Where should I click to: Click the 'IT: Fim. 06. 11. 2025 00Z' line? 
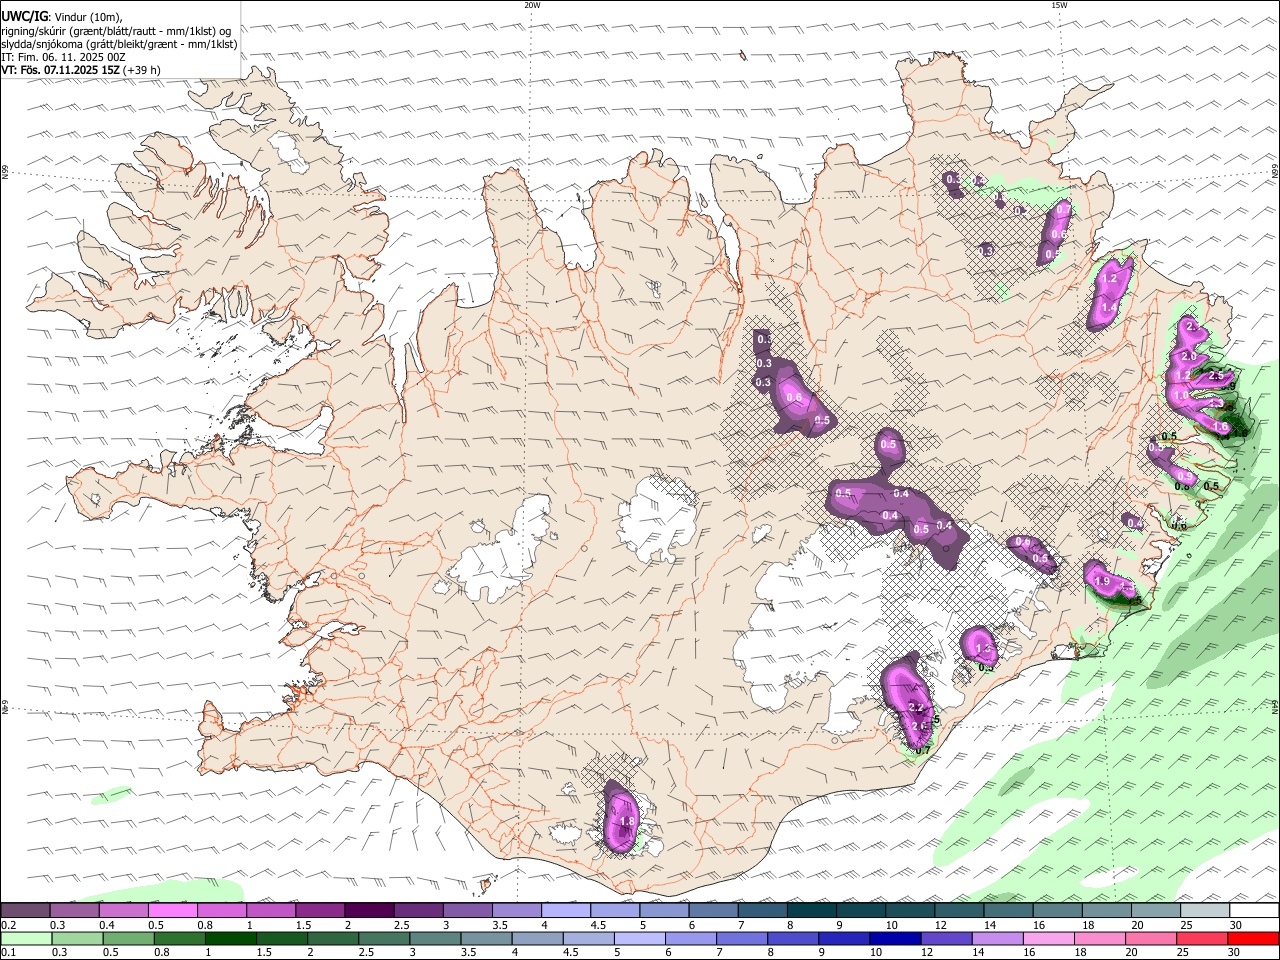click(64, 57)
